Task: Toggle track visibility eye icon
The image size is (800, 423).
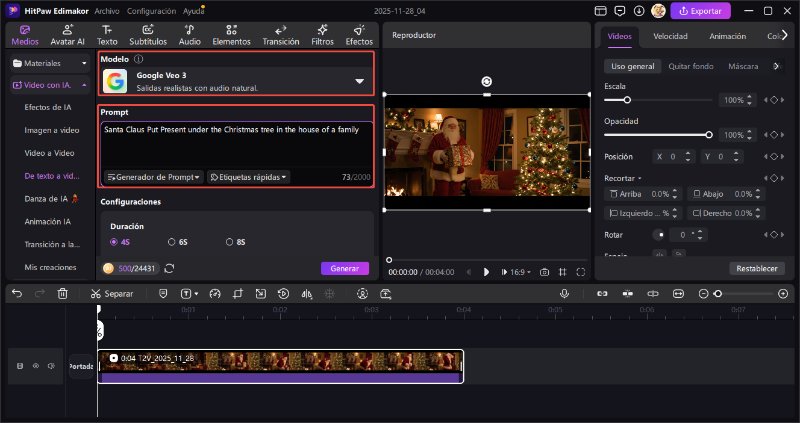Action: 35,366
